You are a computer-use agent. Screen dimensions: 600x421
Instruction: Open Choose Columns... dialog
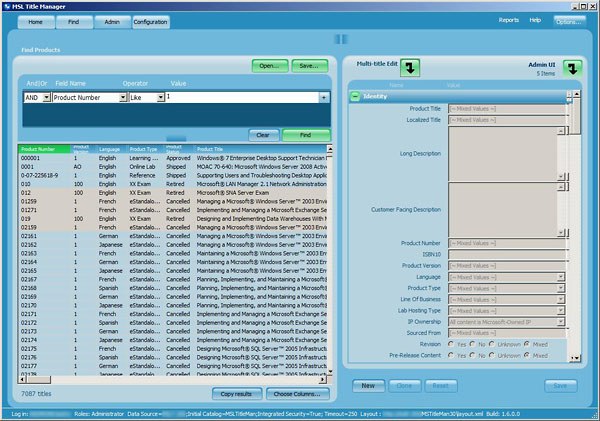[297, 394]
